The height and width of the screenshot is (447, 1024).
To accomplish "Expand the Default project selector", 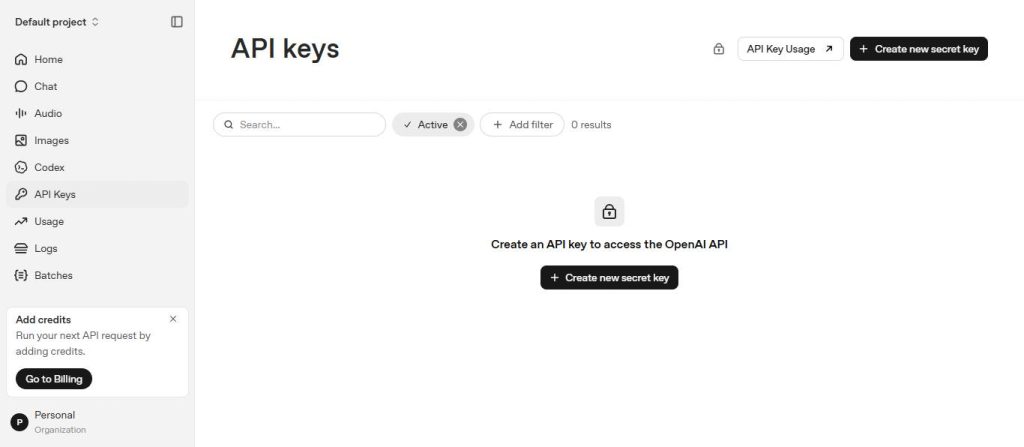I will [x=57, y=22].
